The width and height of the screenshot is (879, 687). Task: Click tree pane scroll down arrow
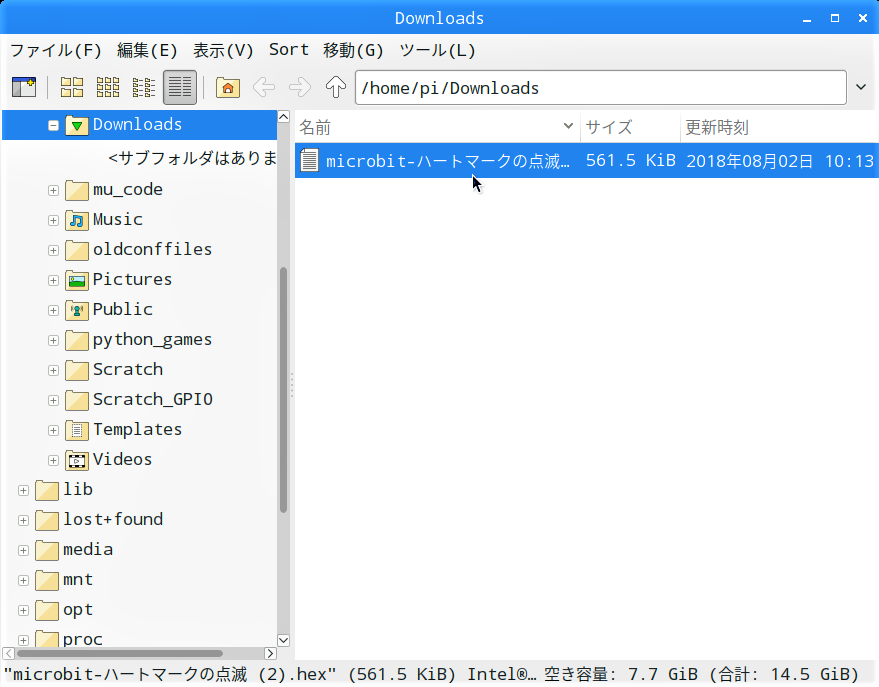click(x=284, y=640)
